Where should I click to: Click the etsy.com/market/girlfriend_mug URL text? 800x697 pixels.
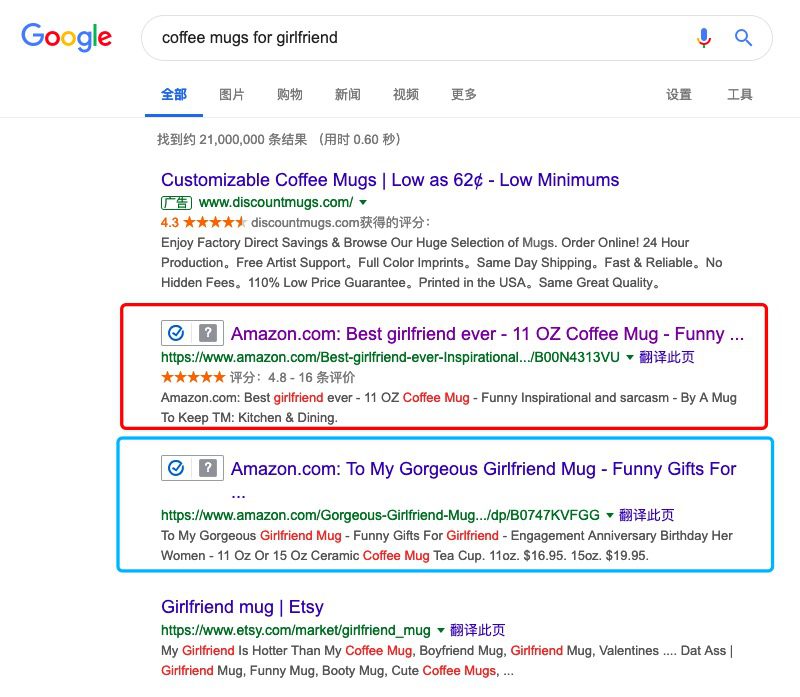[x=296, y=631]
